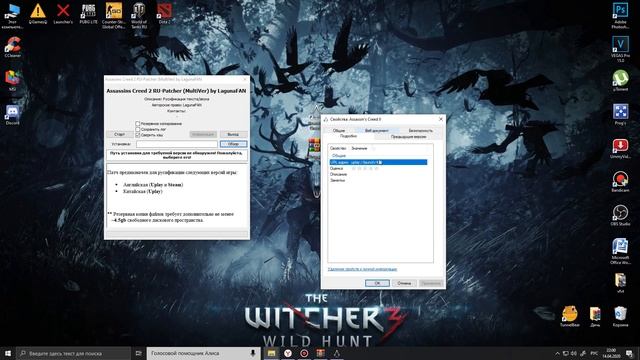
Task: Open the archive icon next to TunnelBear
Action: (x=595, y=316)
